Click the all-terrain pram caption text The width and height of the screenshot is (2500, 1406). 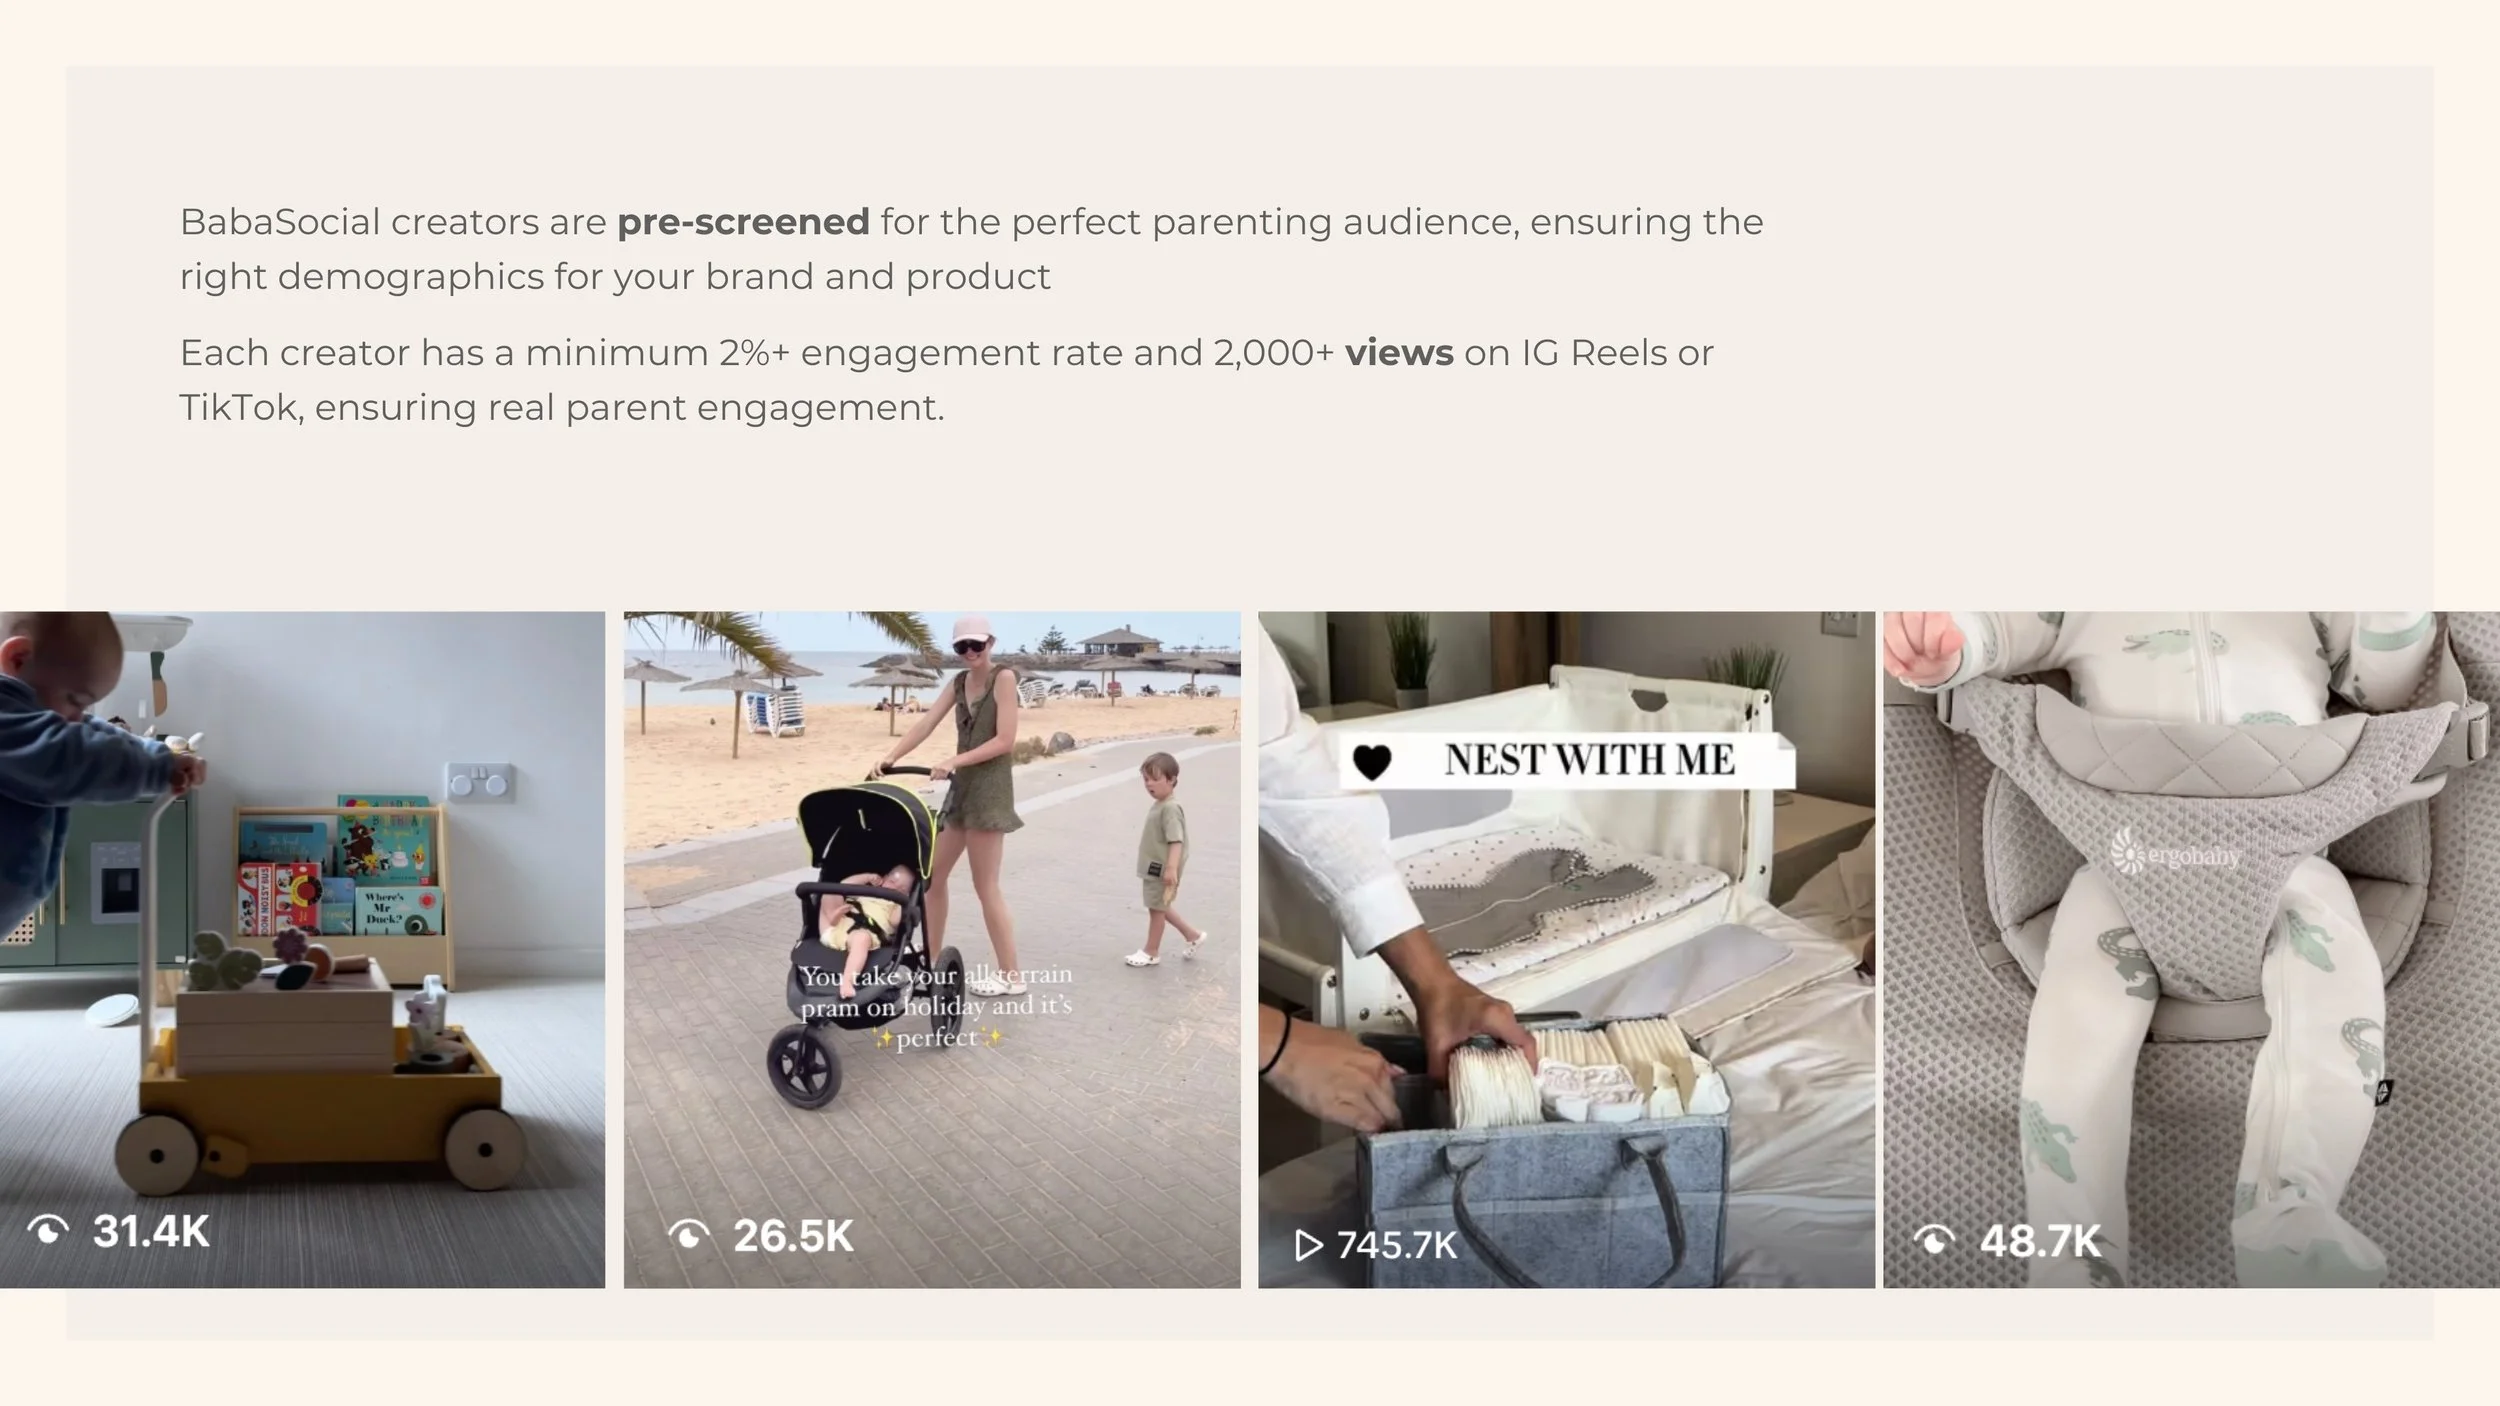coord(936,1005)
